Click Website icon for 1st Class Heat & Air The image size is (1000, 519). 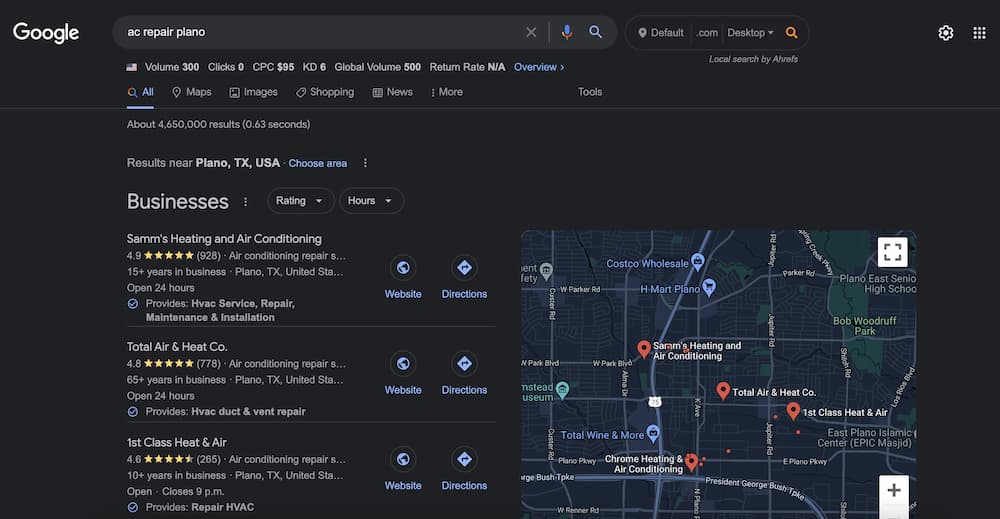(x=403, y=459)
